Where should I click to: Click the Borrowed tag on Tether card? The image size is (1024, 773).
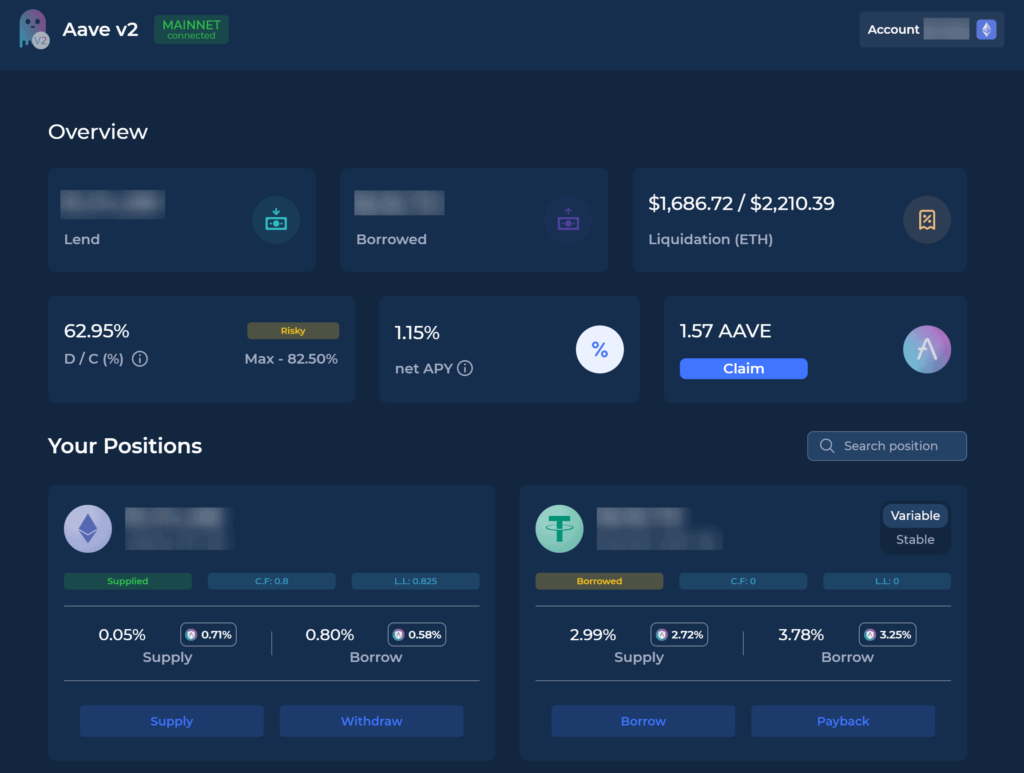coord(600,581)
